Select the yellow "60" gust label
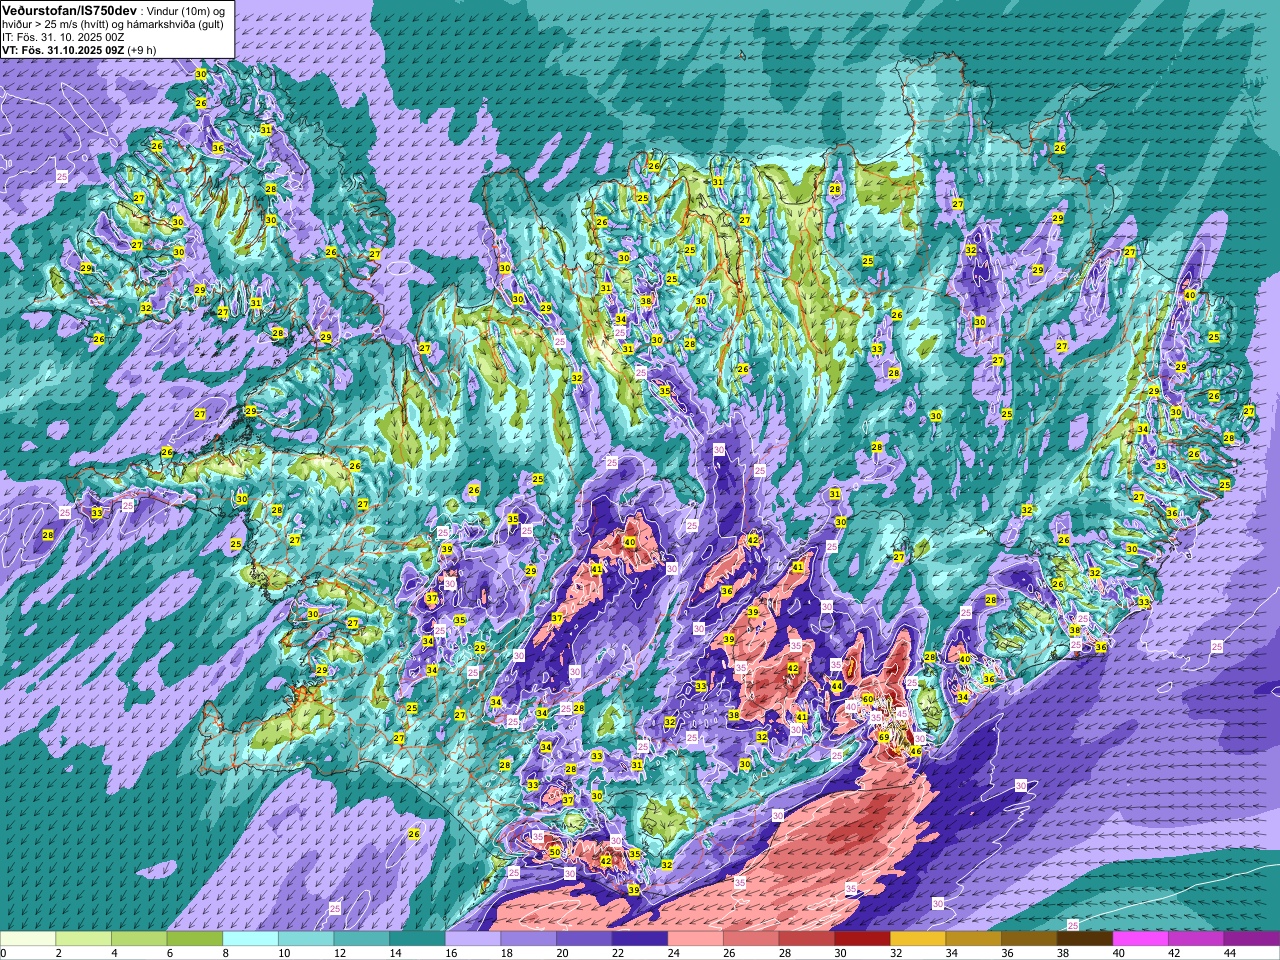This screenshot has height=960, width=1280. (x=868, y=699)
